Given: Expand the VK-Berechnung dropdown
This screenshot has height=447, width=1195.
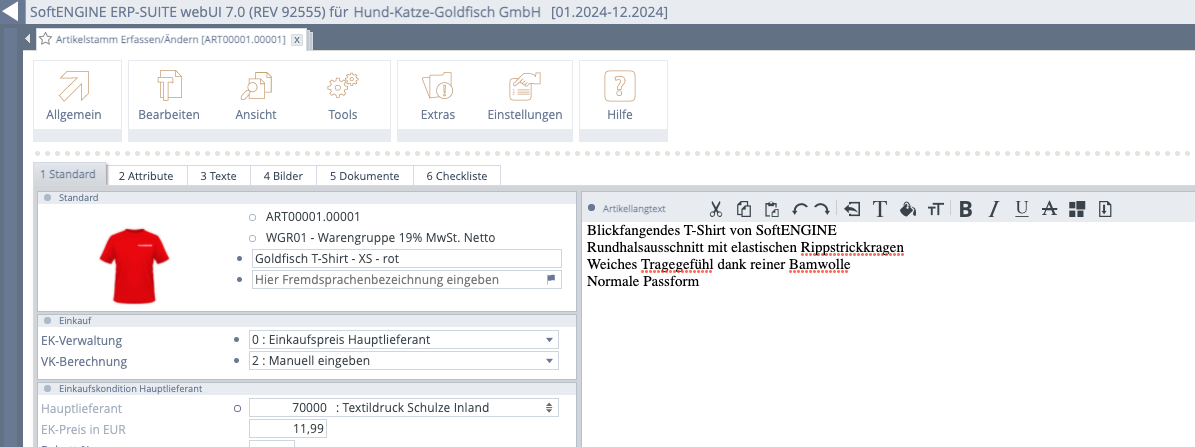Looking at the screenshot, I should [x=549, y=360].
